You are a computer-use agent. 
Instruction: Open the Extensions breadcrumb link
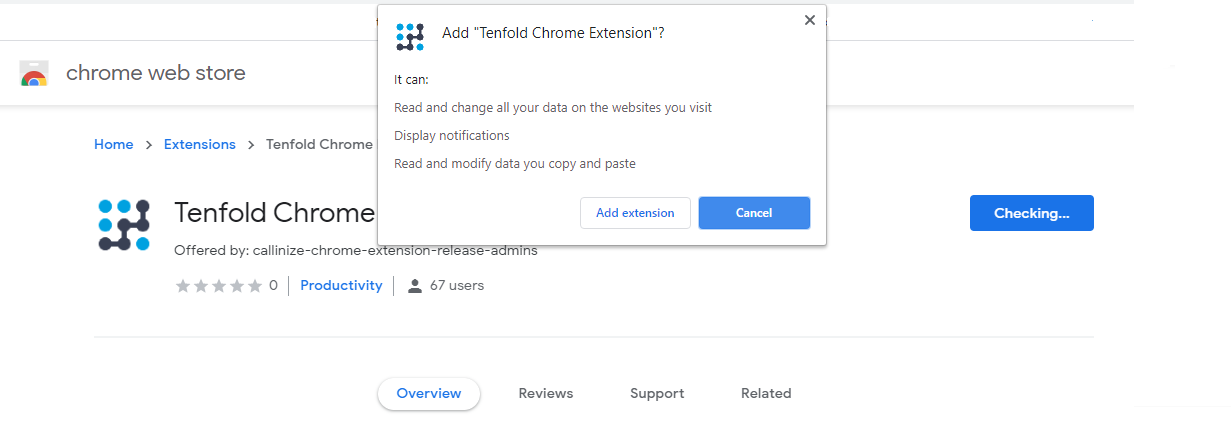coord(200,144)
